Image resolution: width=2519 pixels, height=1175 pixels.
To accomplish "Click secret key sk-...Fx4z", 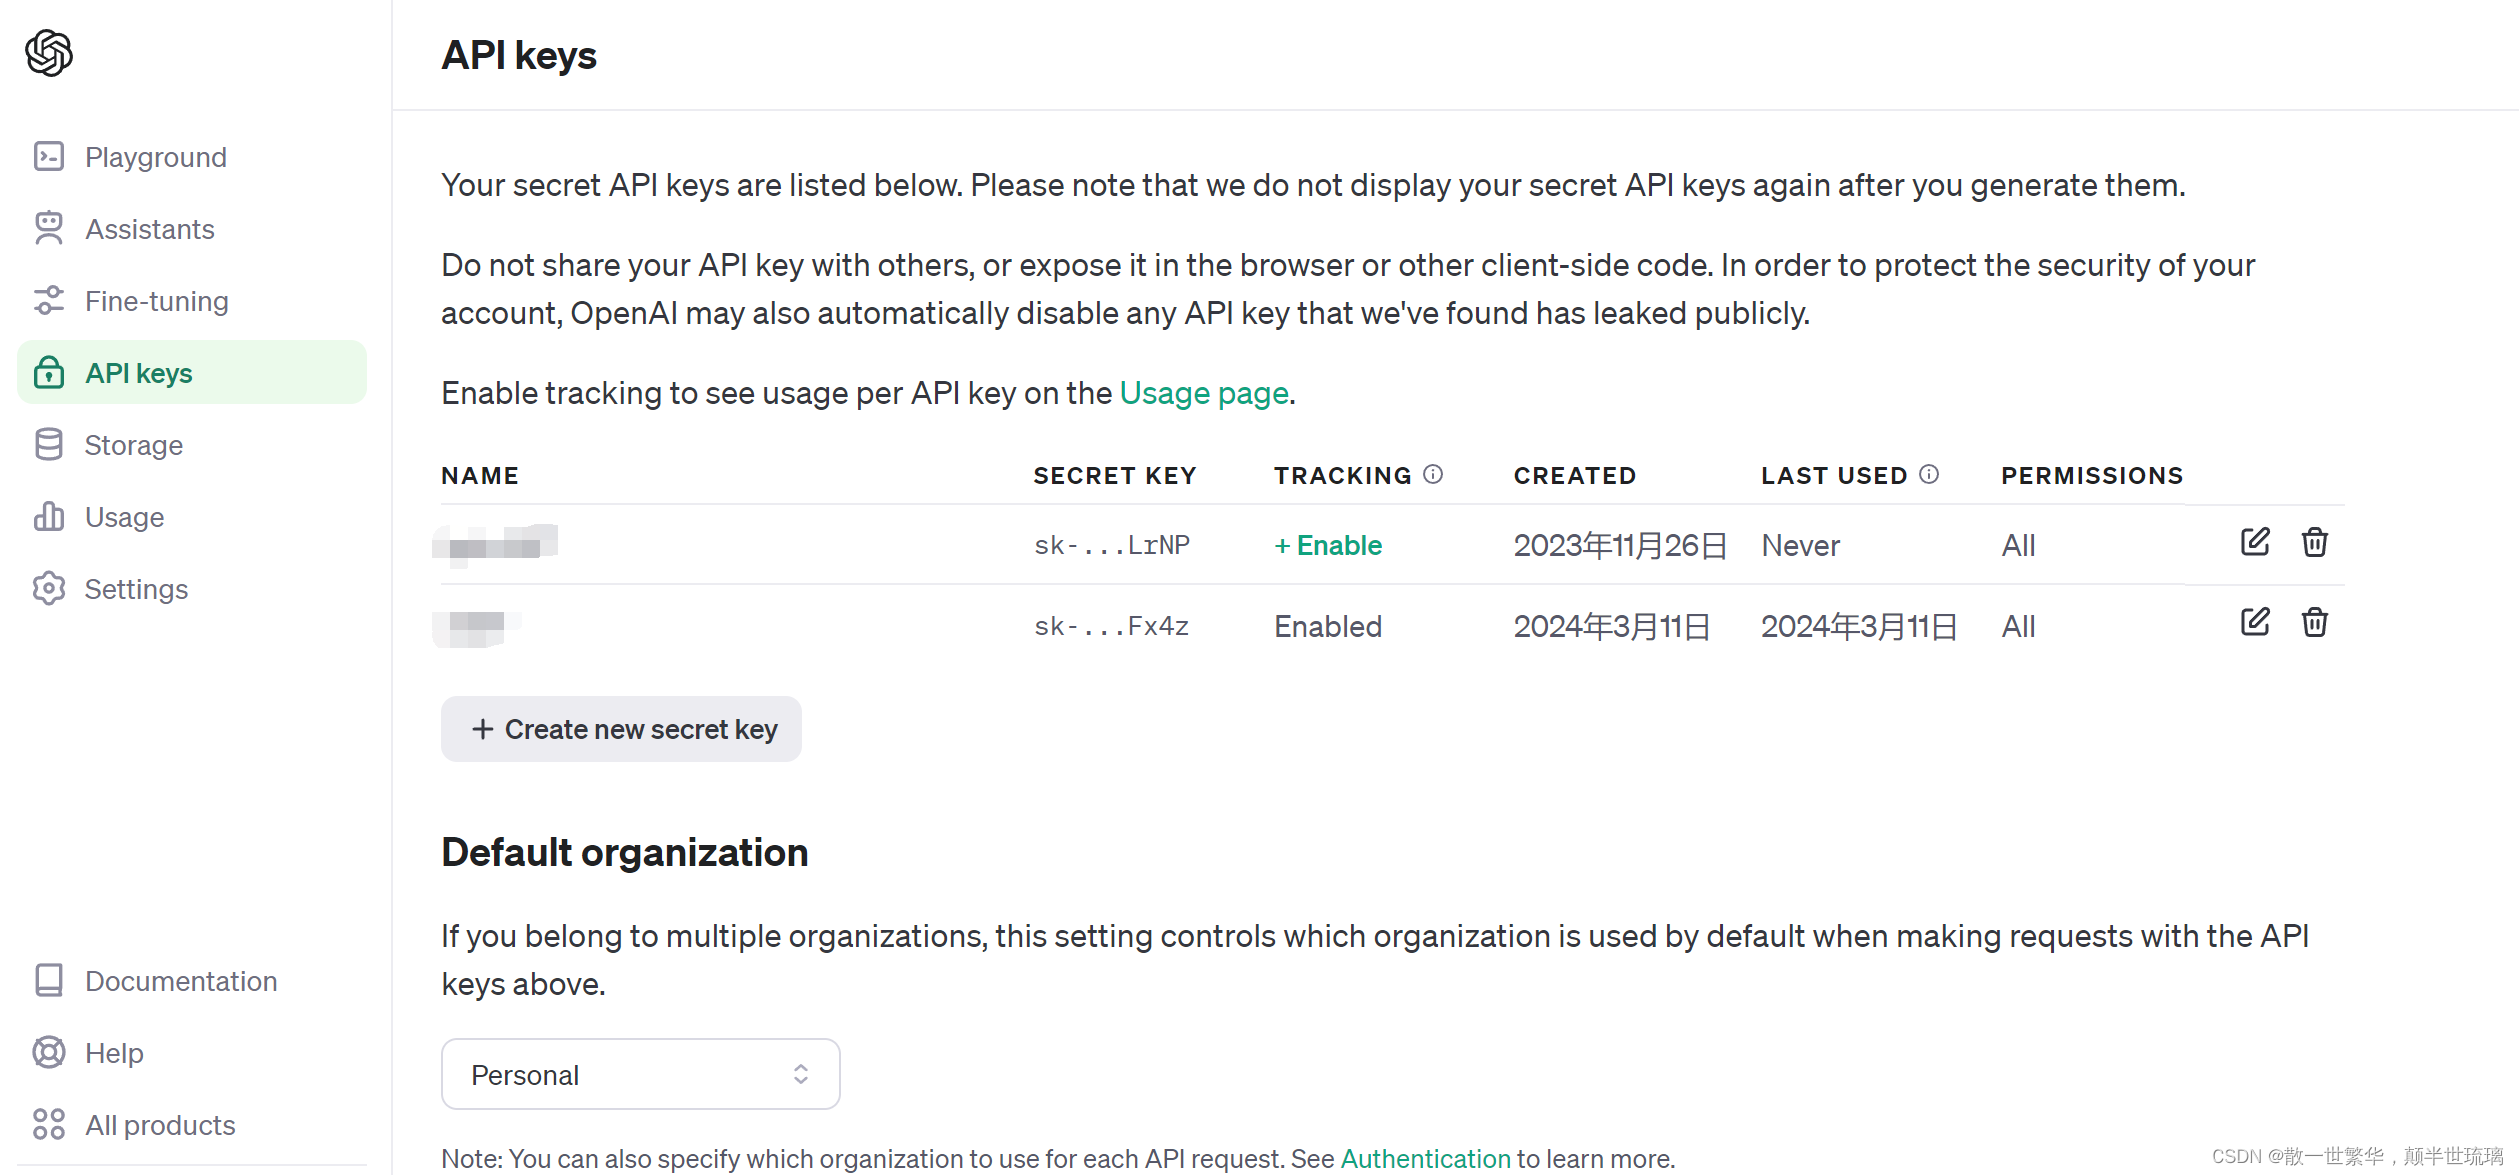I will point(1112,626).
